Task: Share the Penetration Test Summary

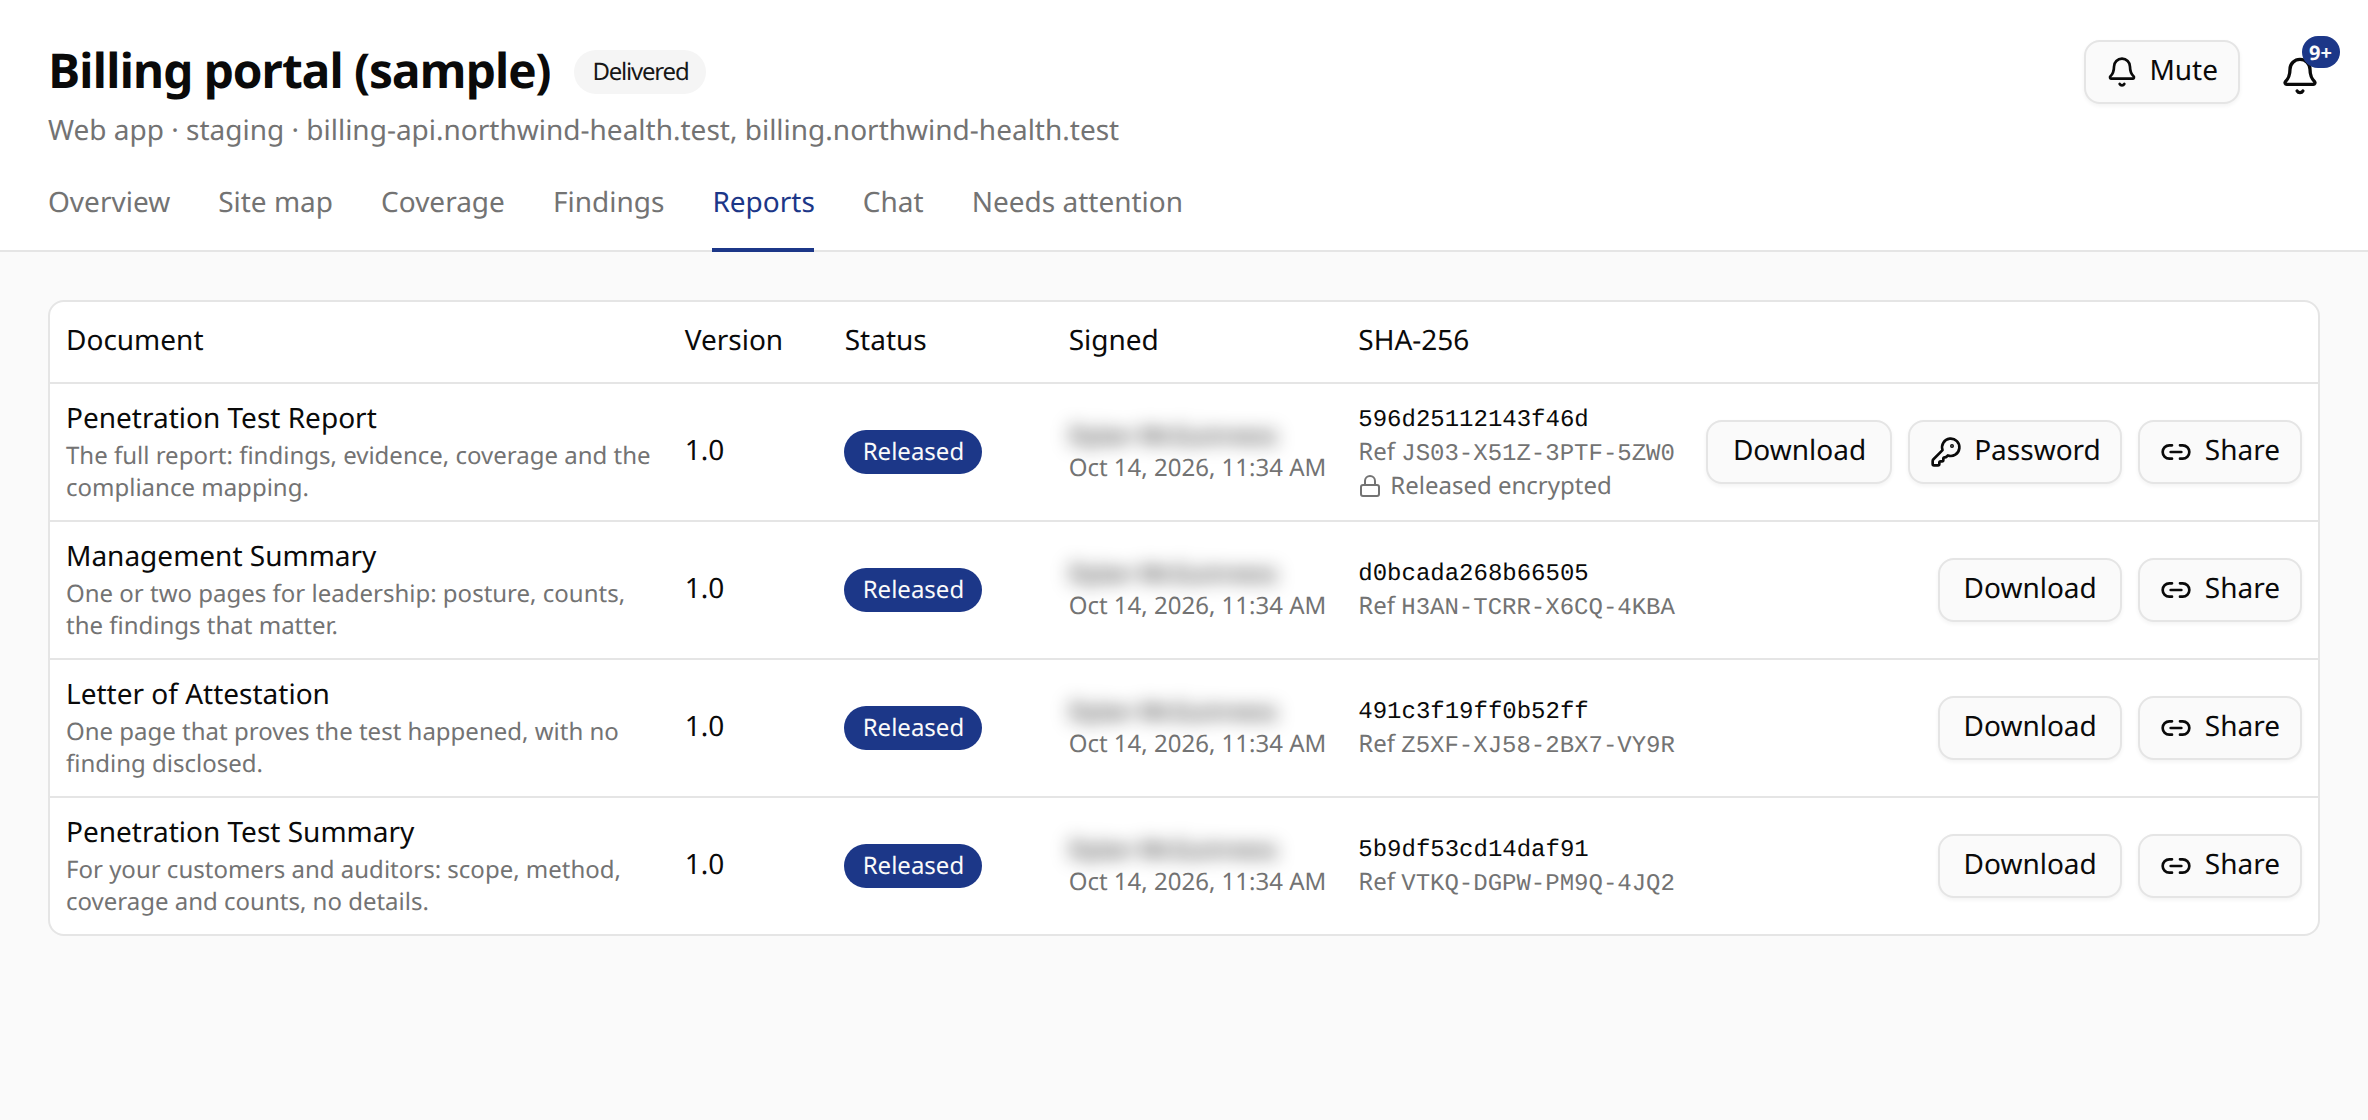Action: [2220, 865]
